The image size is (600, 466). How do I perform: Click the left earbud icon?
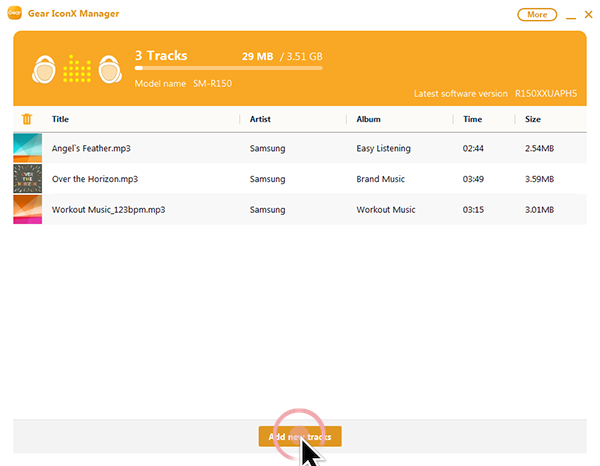(x=44, y=69)
